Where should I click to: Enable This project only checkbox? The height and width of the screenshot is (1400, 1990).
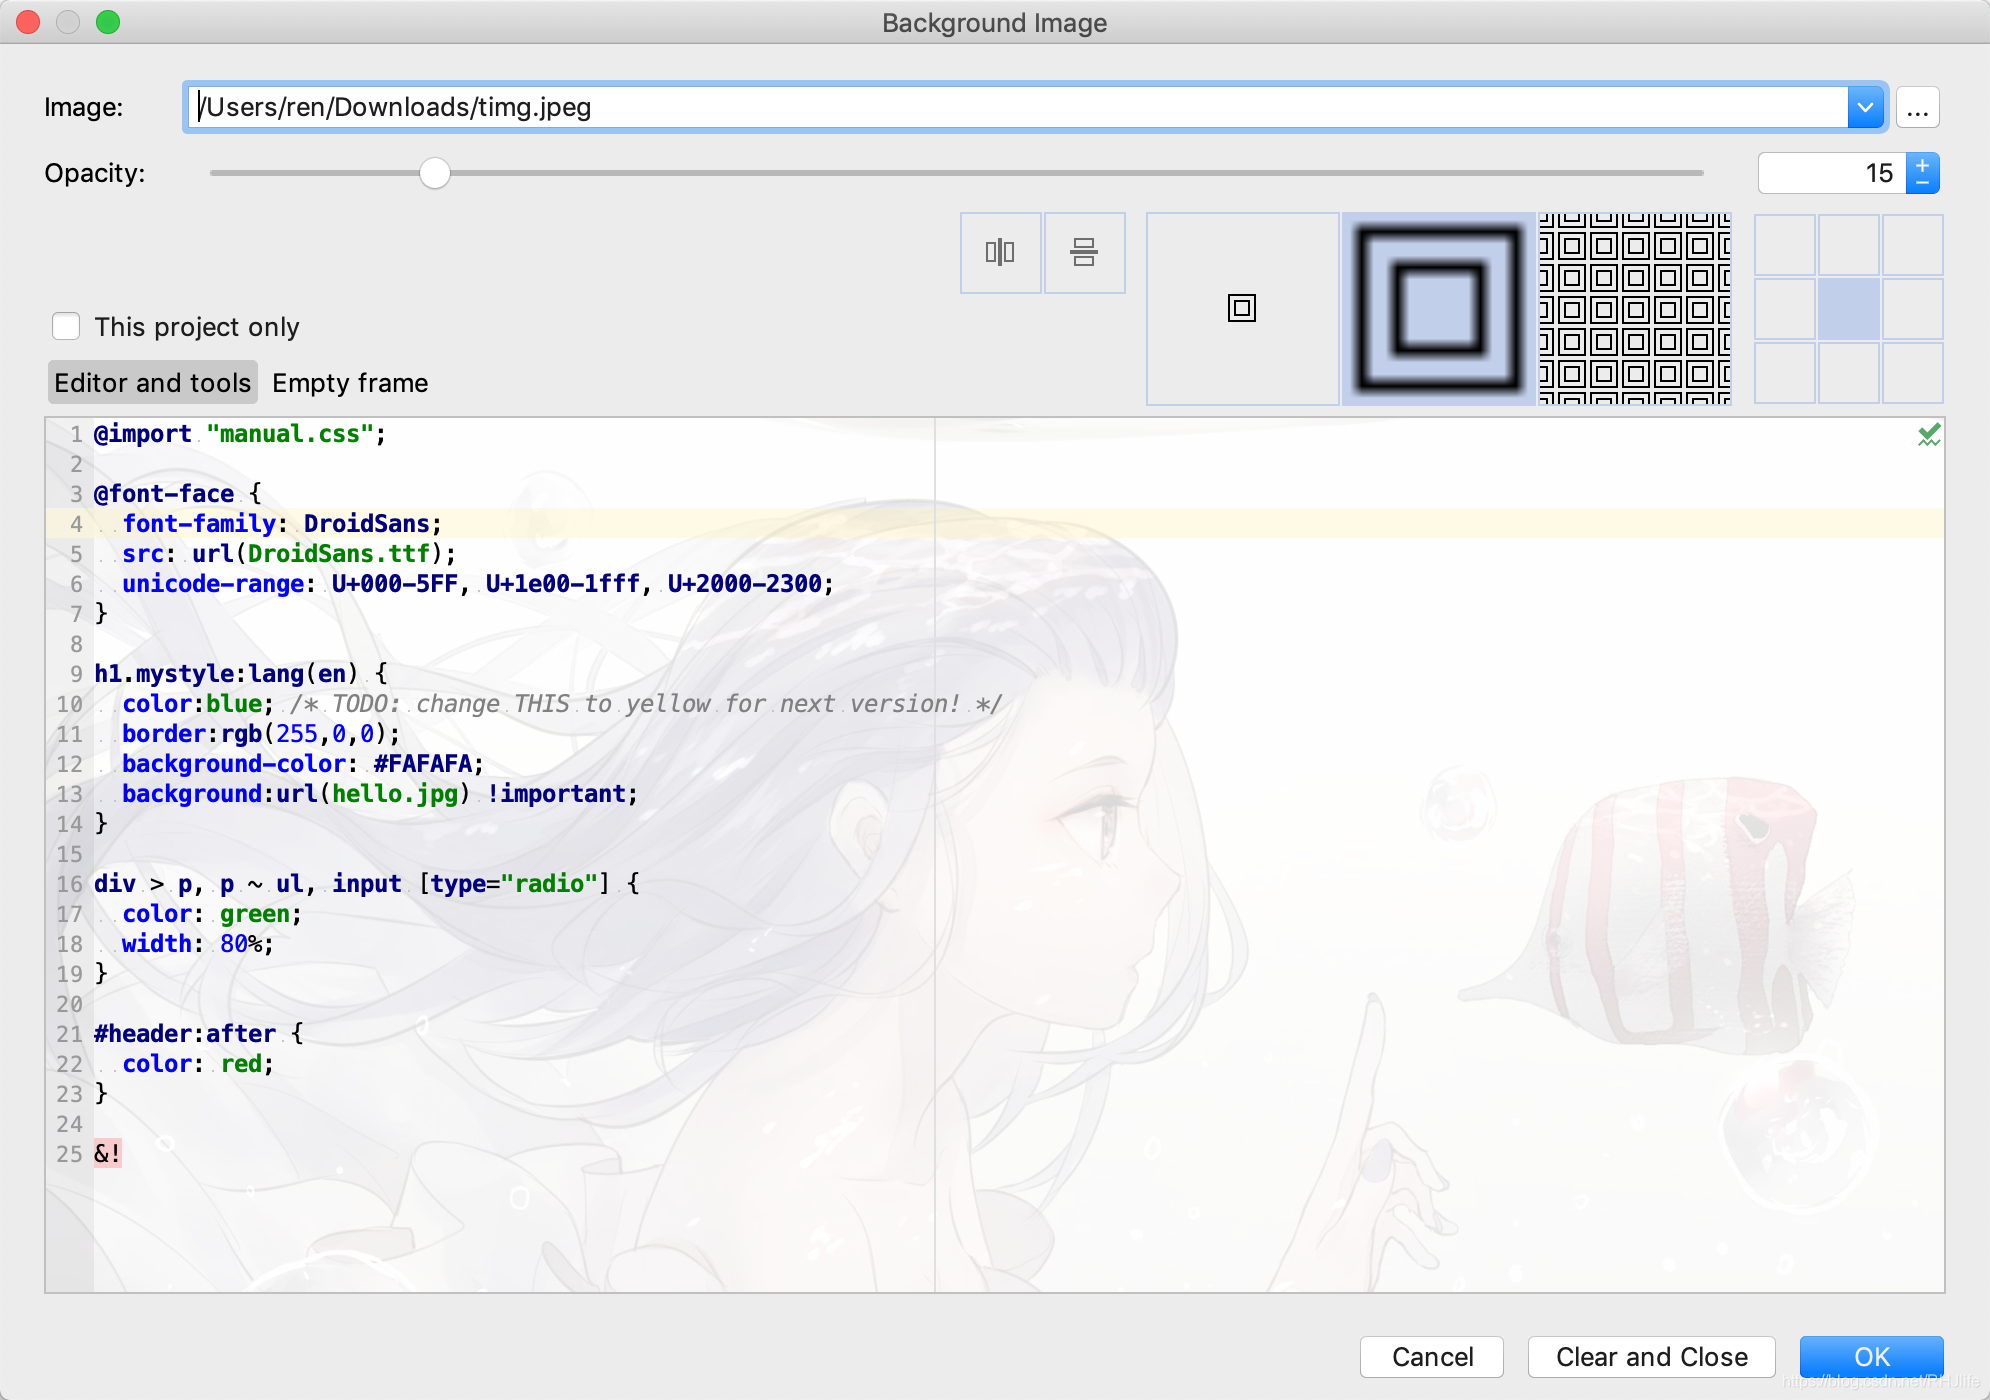click(66, 327)
